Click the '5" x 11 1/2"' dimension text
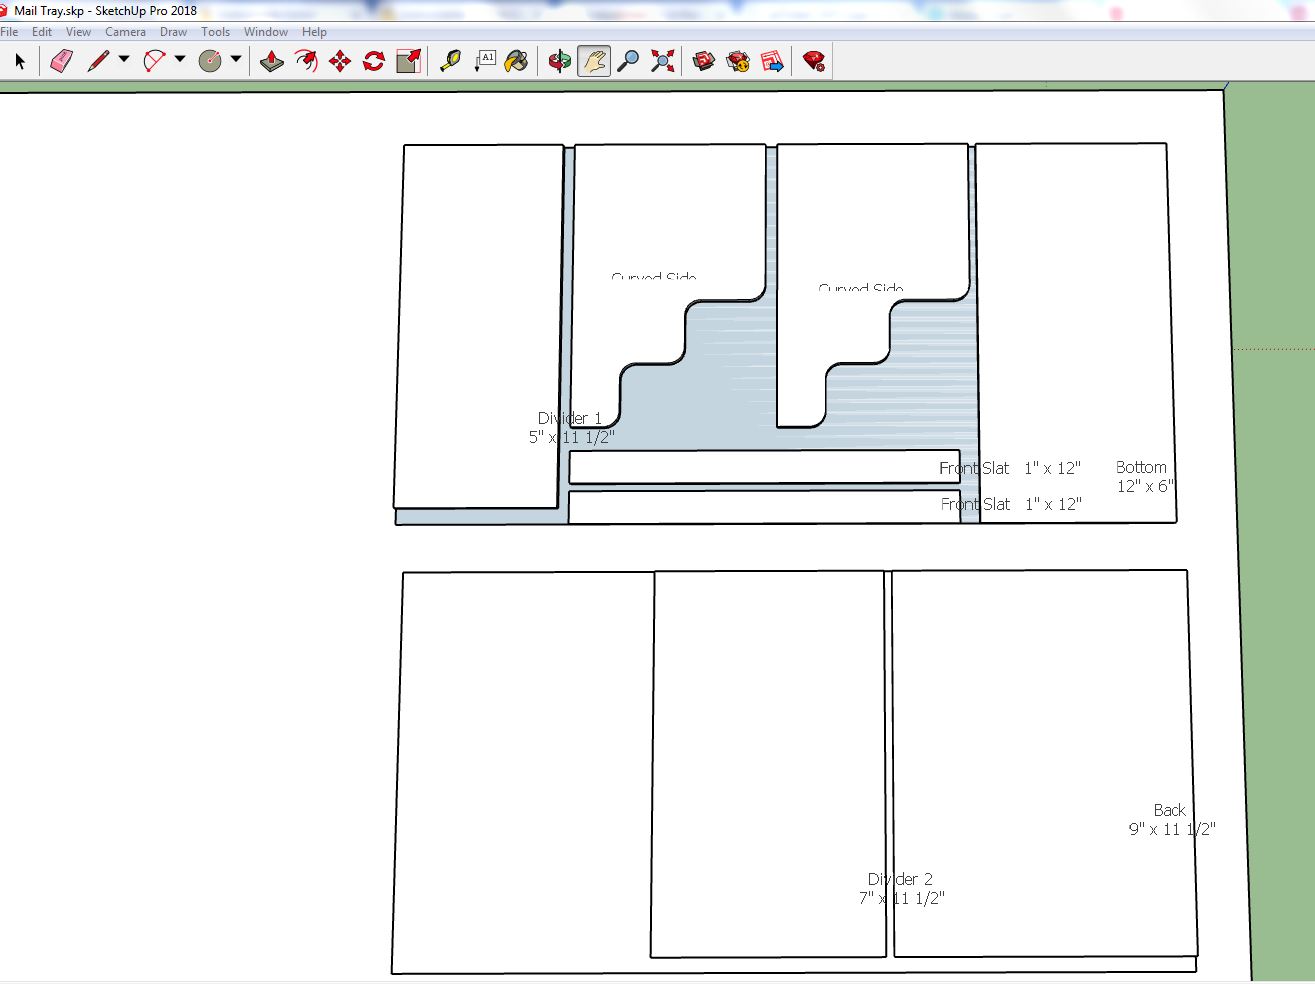Screen dimensions: 1315x984 [x=571, y=437]
